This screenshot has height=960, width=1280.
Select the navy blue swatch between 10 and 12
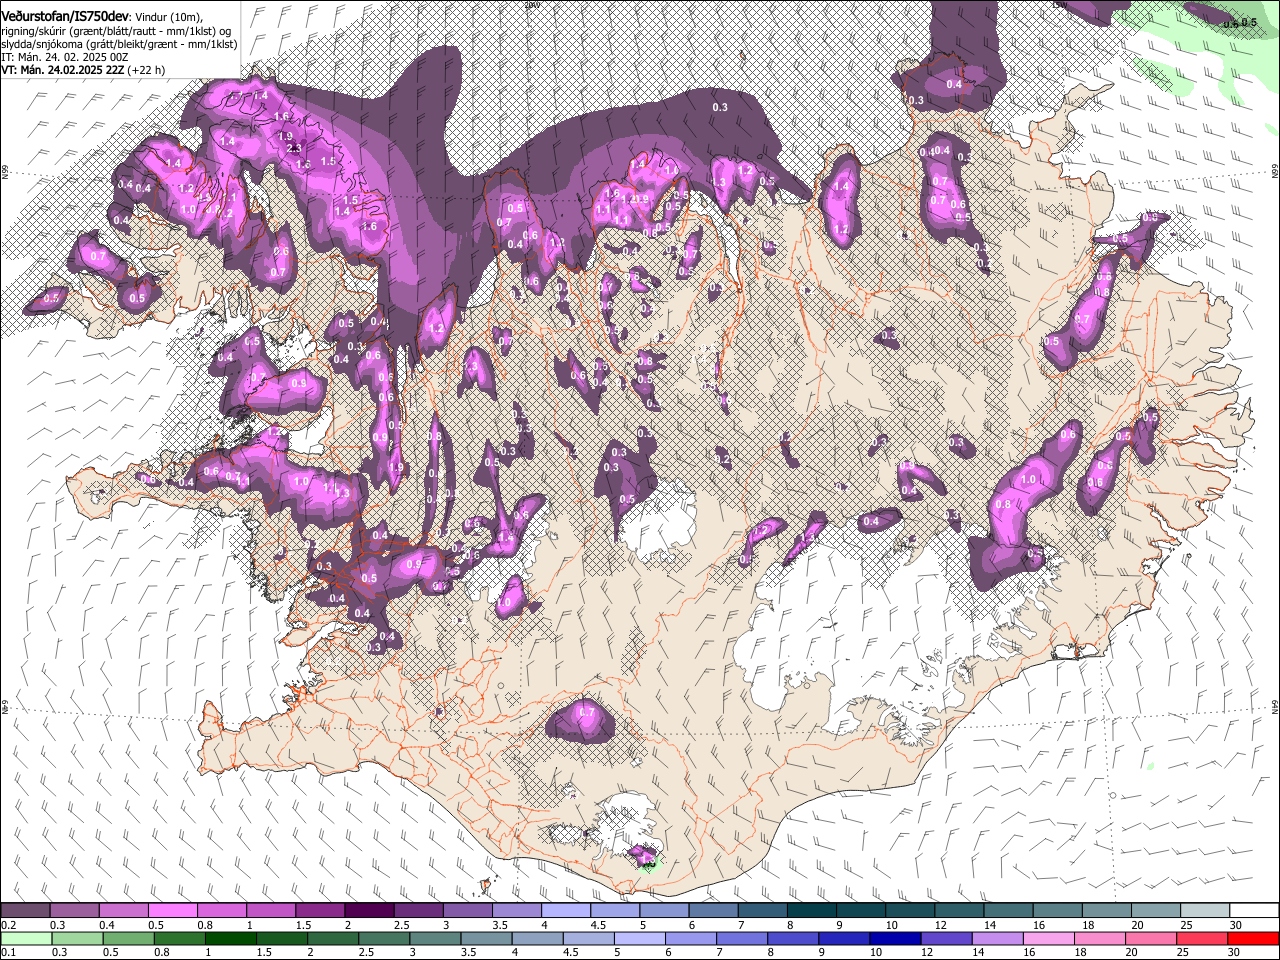point(896,938)
